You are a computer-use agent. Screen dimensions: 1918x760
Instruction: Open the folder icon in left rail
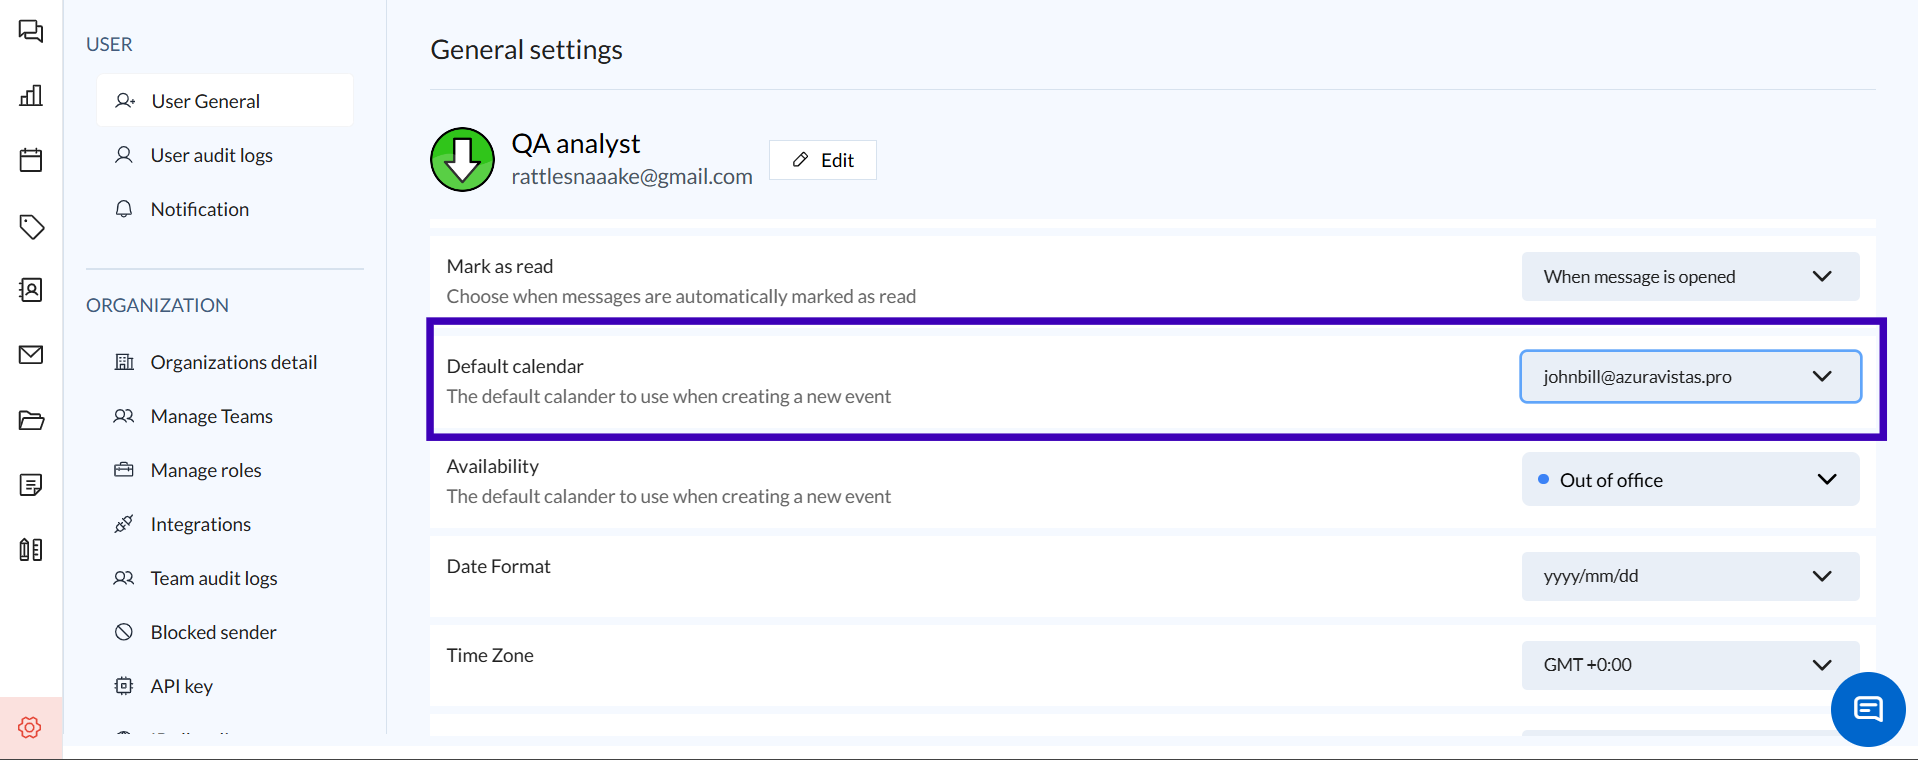tap(31, 420)
